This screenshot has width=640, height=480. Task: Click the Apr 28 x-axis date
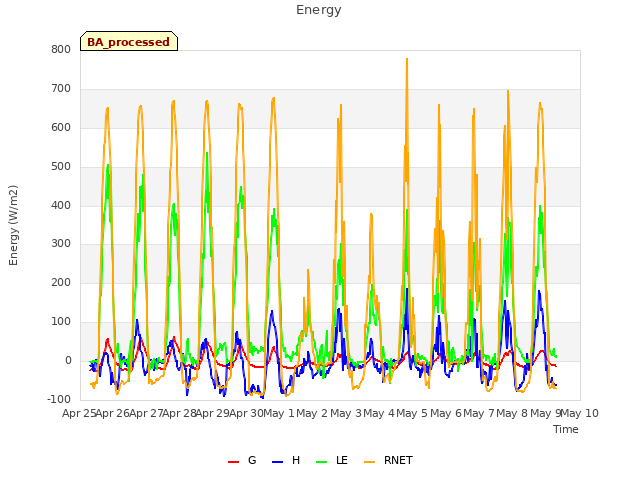[179, 413]
